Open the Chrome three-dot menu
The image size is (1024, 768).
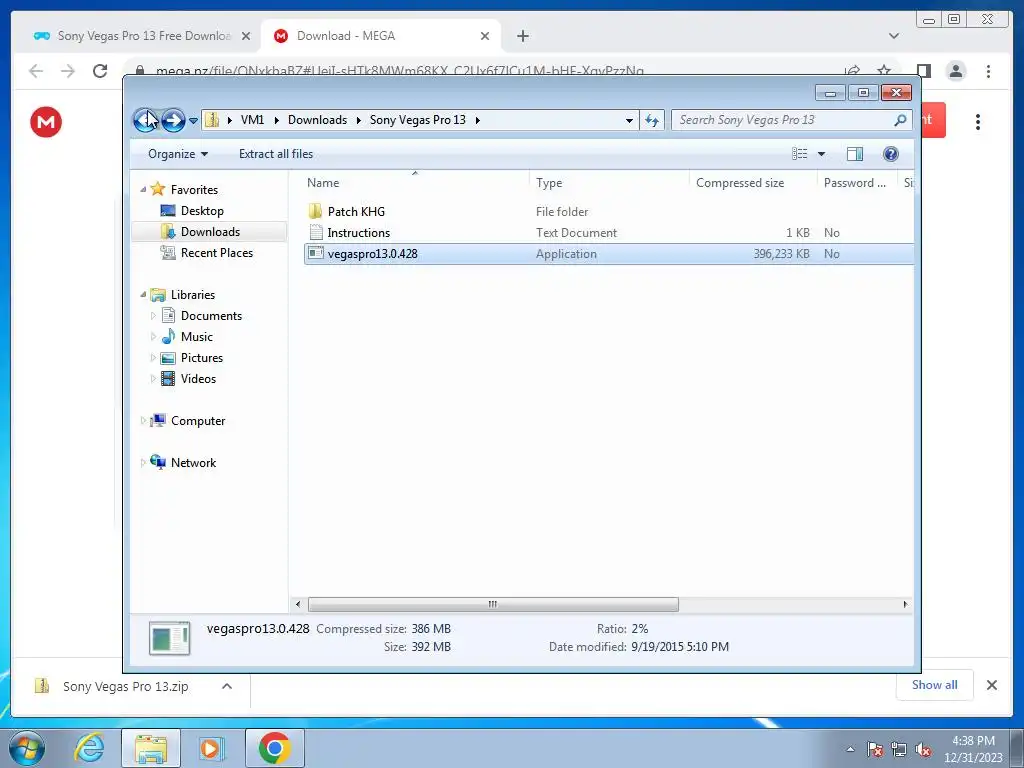coord(988,71)
